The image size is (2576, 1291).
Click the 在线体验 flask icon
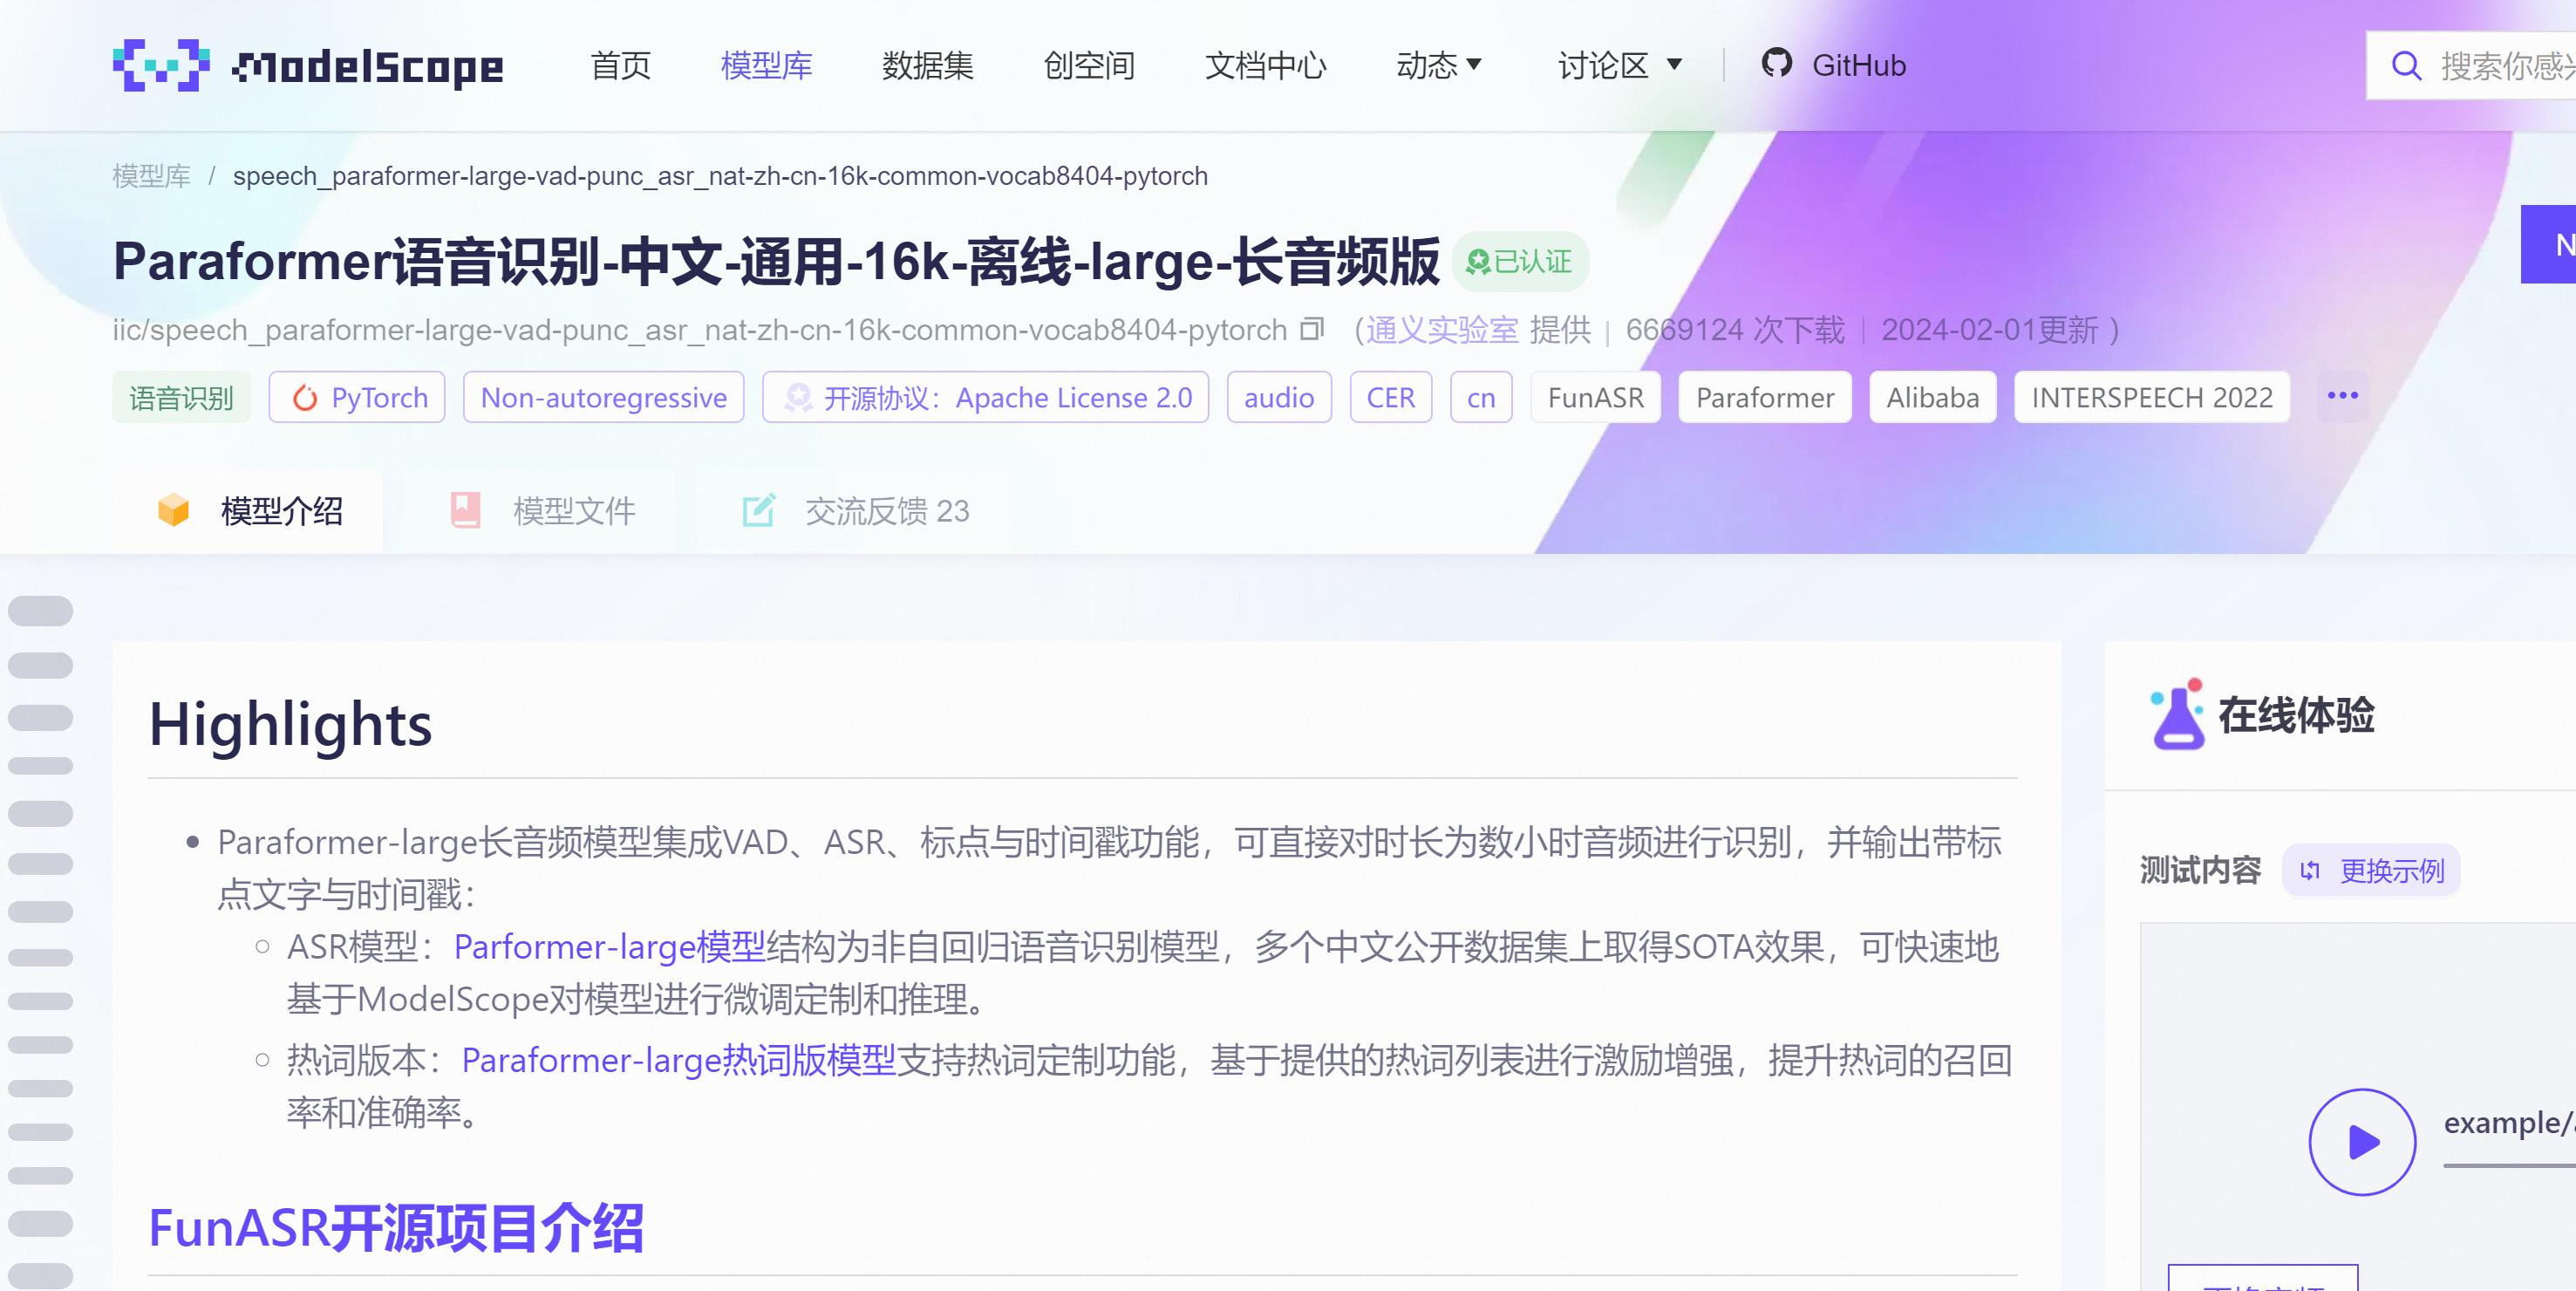click(x=2177, y=714)
